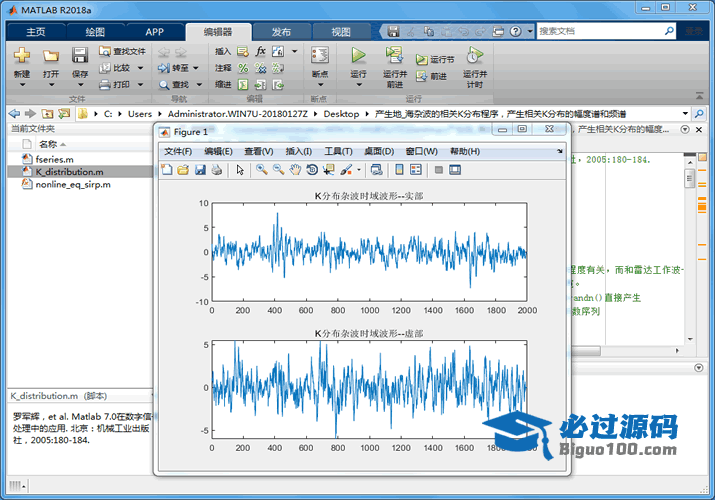The width and height of the screenshot is (715, 500).
Task: Open Figure 1 File (文件) menu
Action: (178, 151)
